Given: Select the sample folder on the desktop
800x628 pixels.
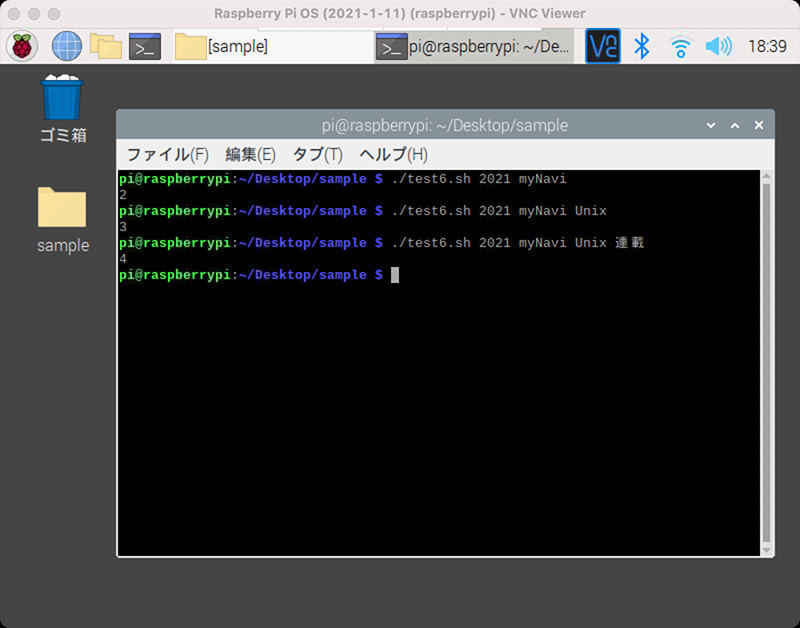Looking at the screenshot, I should click(x=62, y=220).
